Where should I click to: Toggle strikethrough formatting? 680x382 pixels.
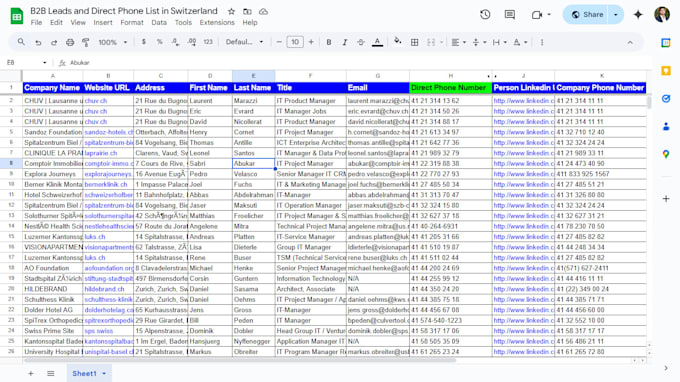(361, 42)
